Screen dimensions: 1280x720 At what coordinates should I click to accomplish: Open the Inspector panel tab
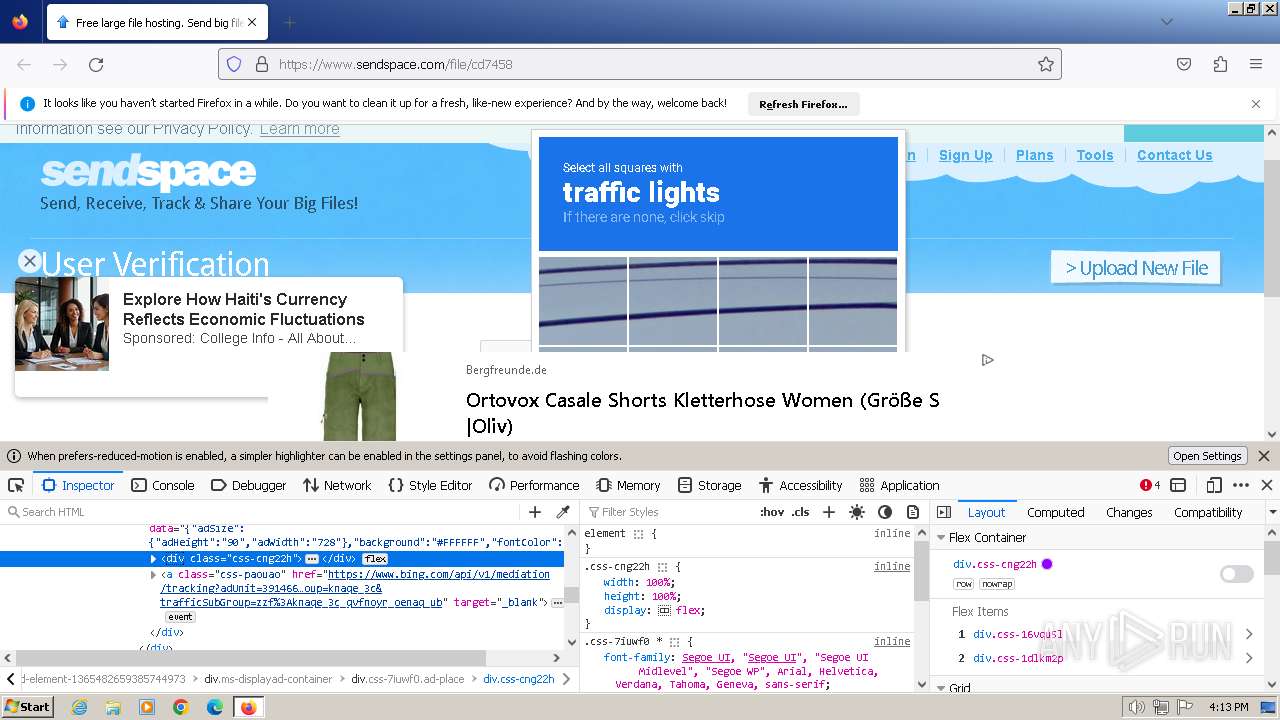78,485
